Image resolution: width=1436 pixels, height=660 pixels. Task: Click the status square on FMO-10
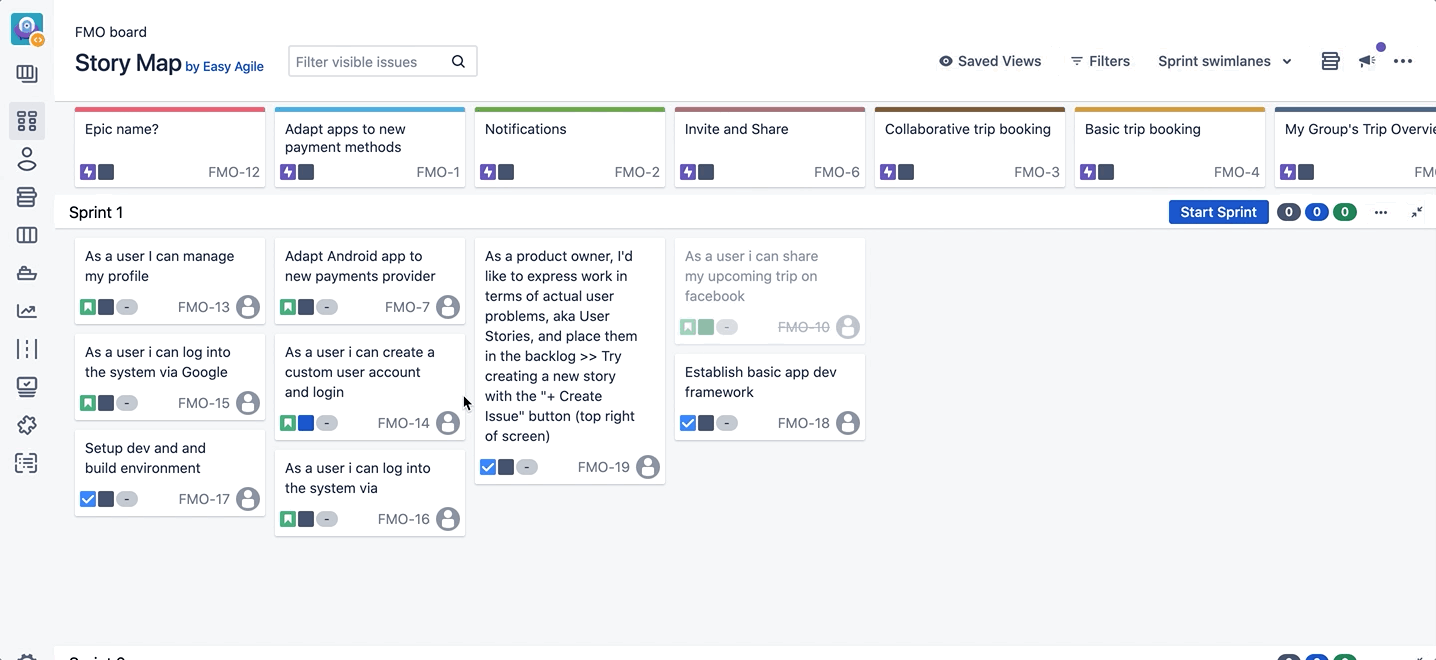coord(706,327)
